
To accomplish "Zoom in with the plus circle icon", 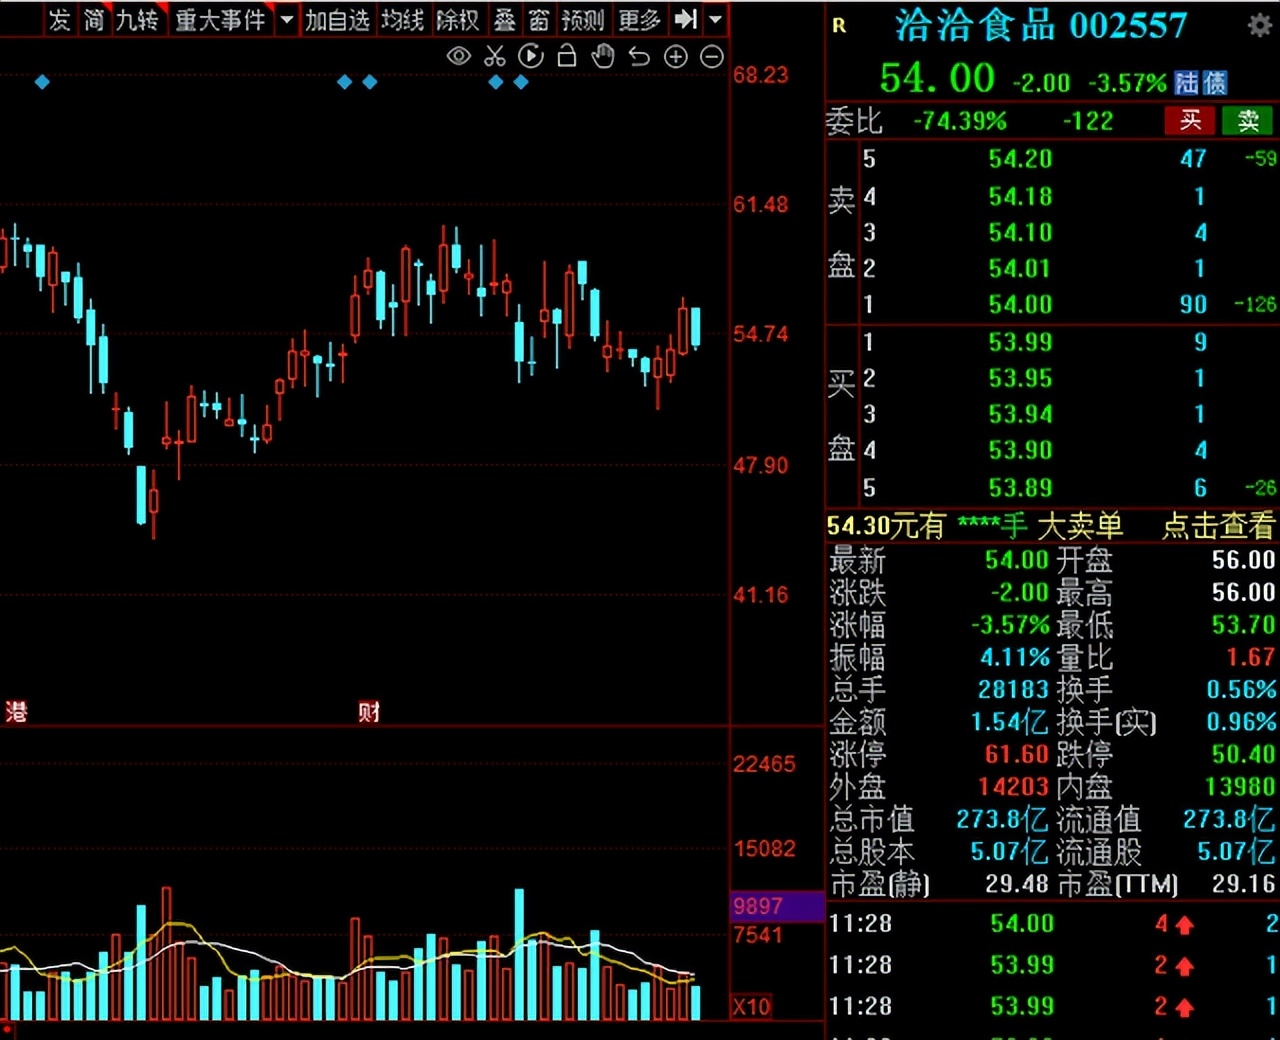I will click(676, 57).
